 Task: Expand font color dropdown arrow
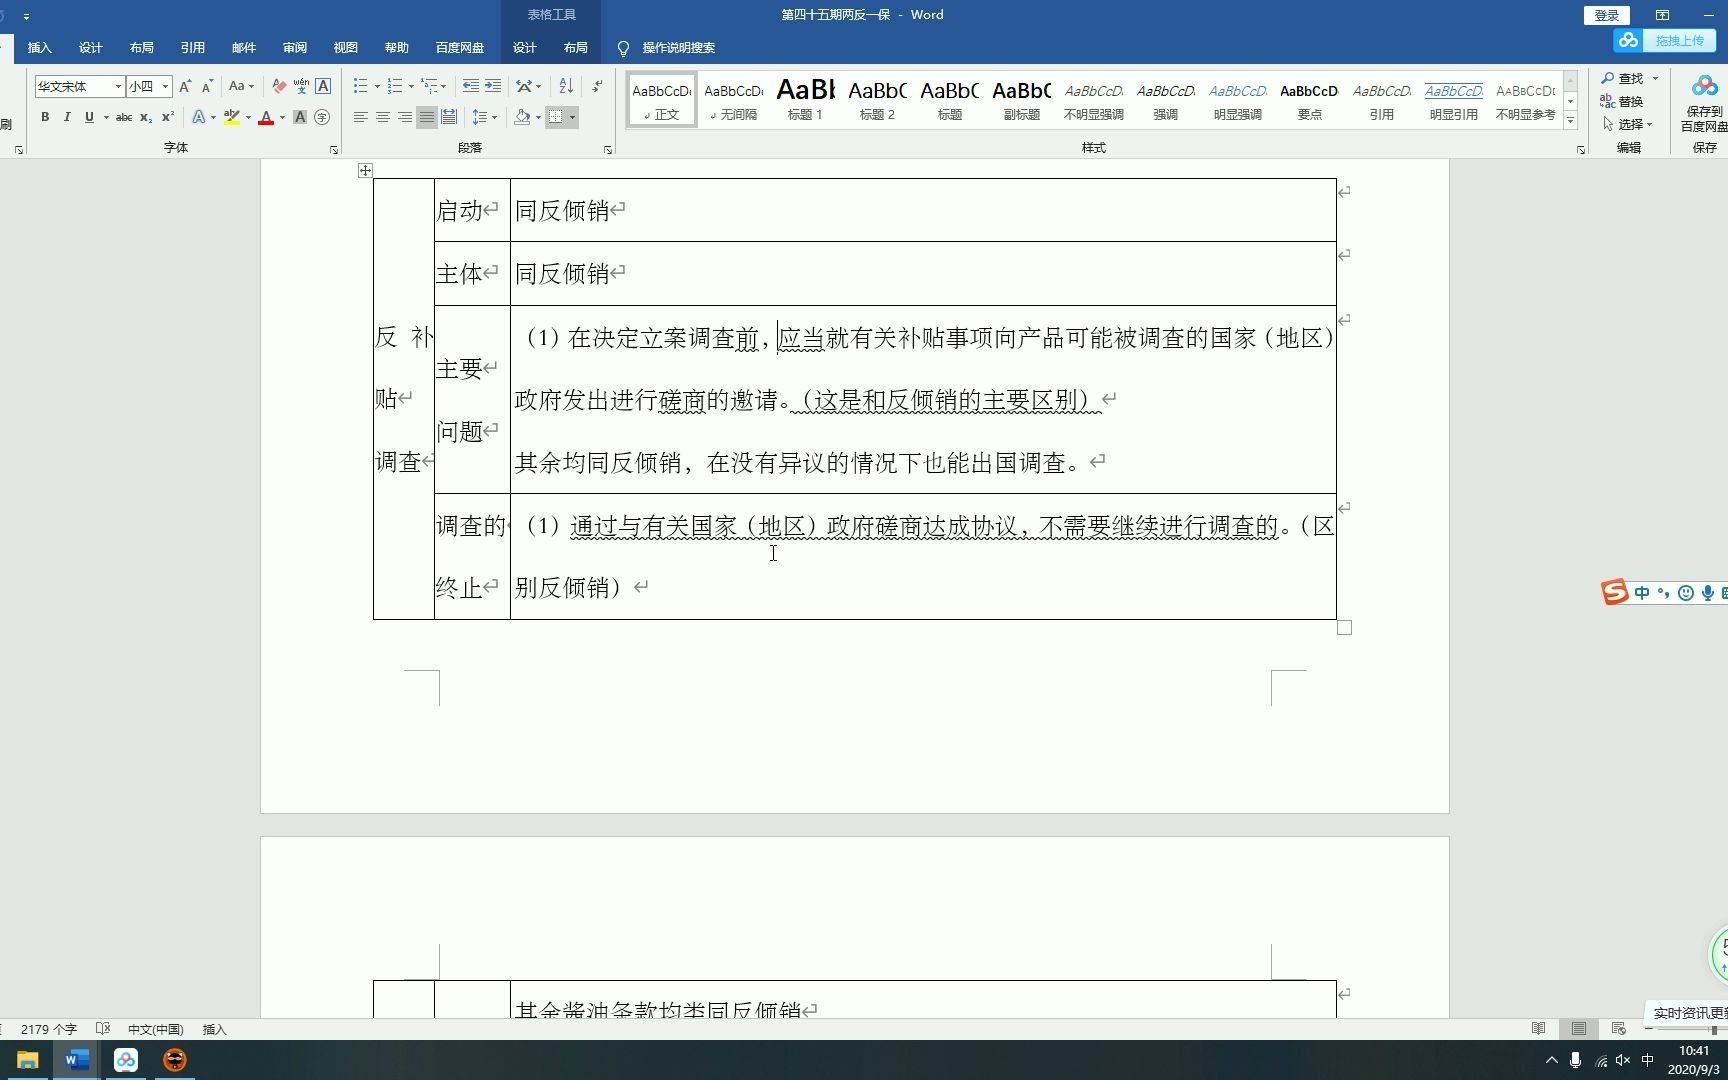[282, 117]
